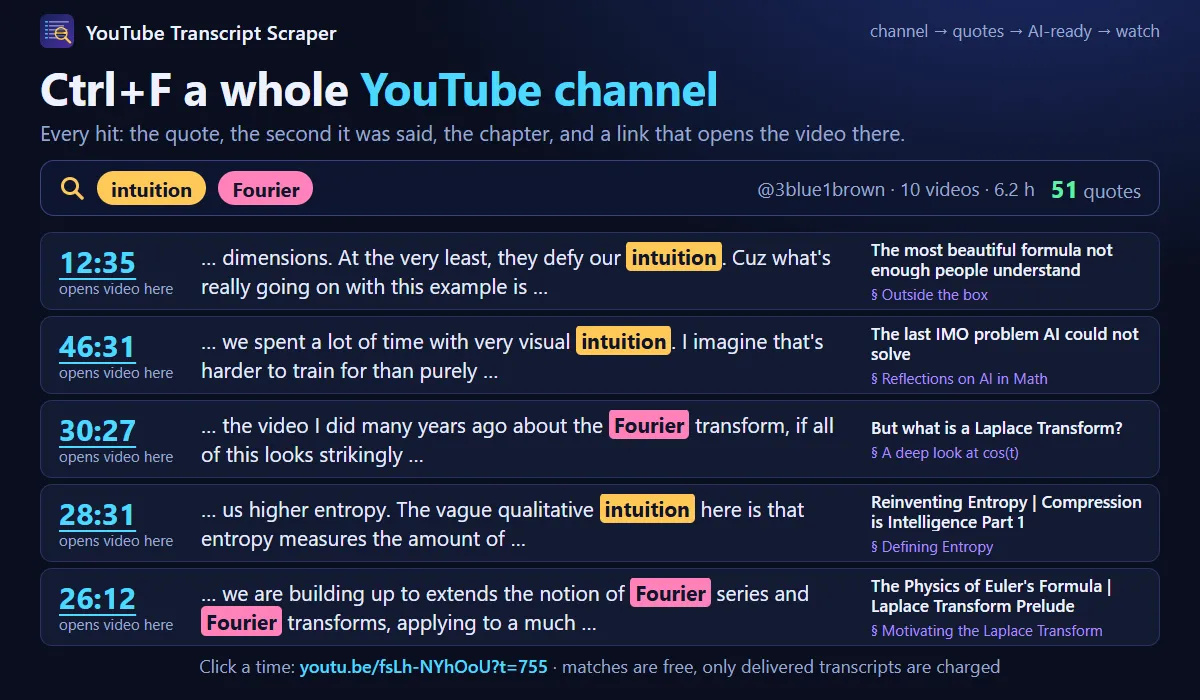Click the youtu.be/fsLh-NYhOoU?t=755 link
This screenshot has height=700, width=1200.
click(423, 666)
